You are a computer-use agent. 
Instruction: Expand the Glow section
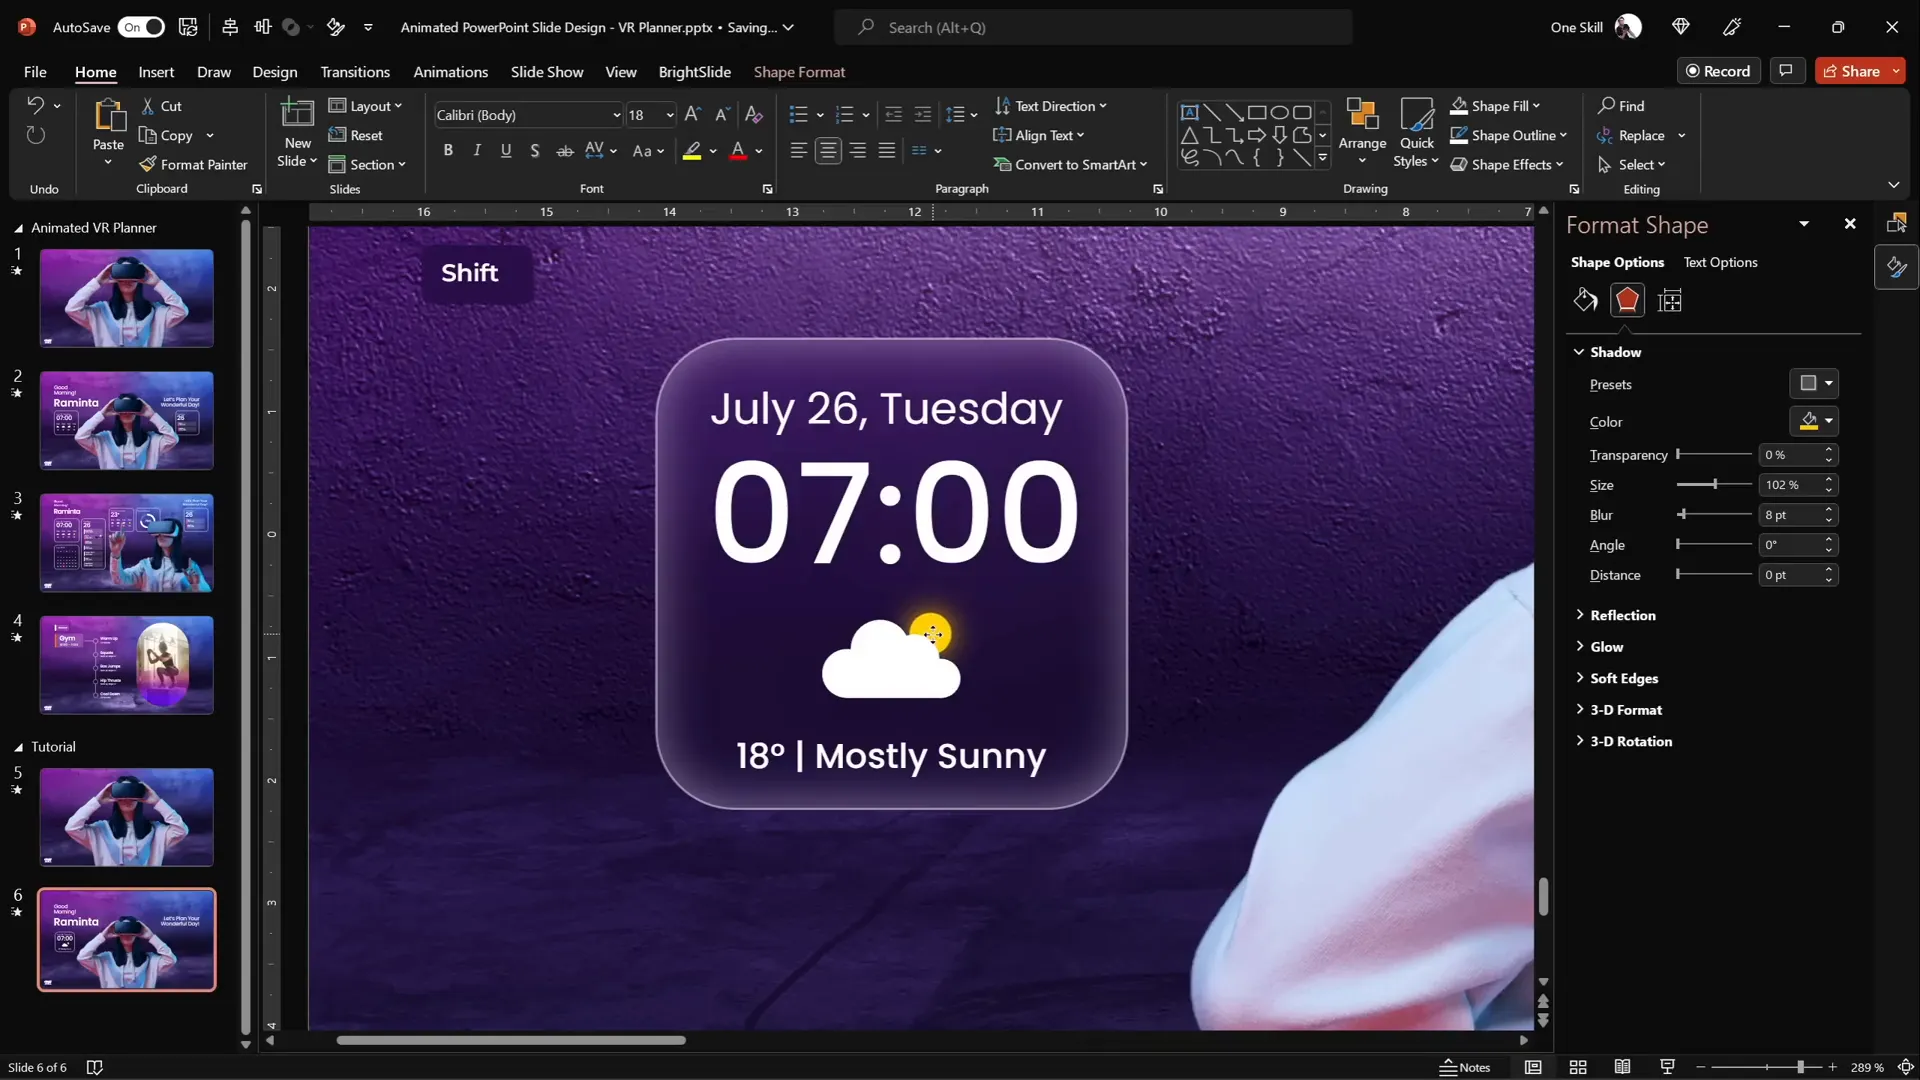pos(1599,647)
